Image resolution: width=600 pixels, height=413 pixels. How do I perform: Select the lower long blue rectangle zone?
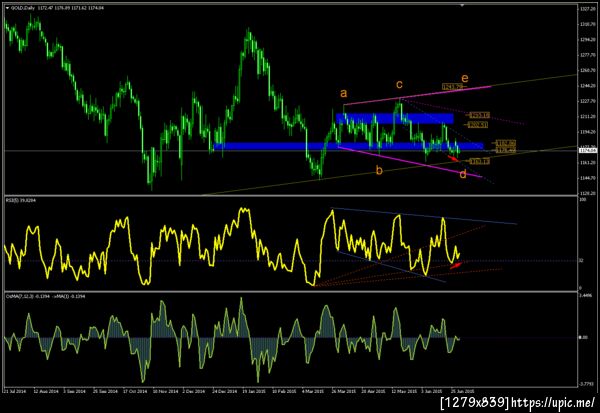point(348,146)
